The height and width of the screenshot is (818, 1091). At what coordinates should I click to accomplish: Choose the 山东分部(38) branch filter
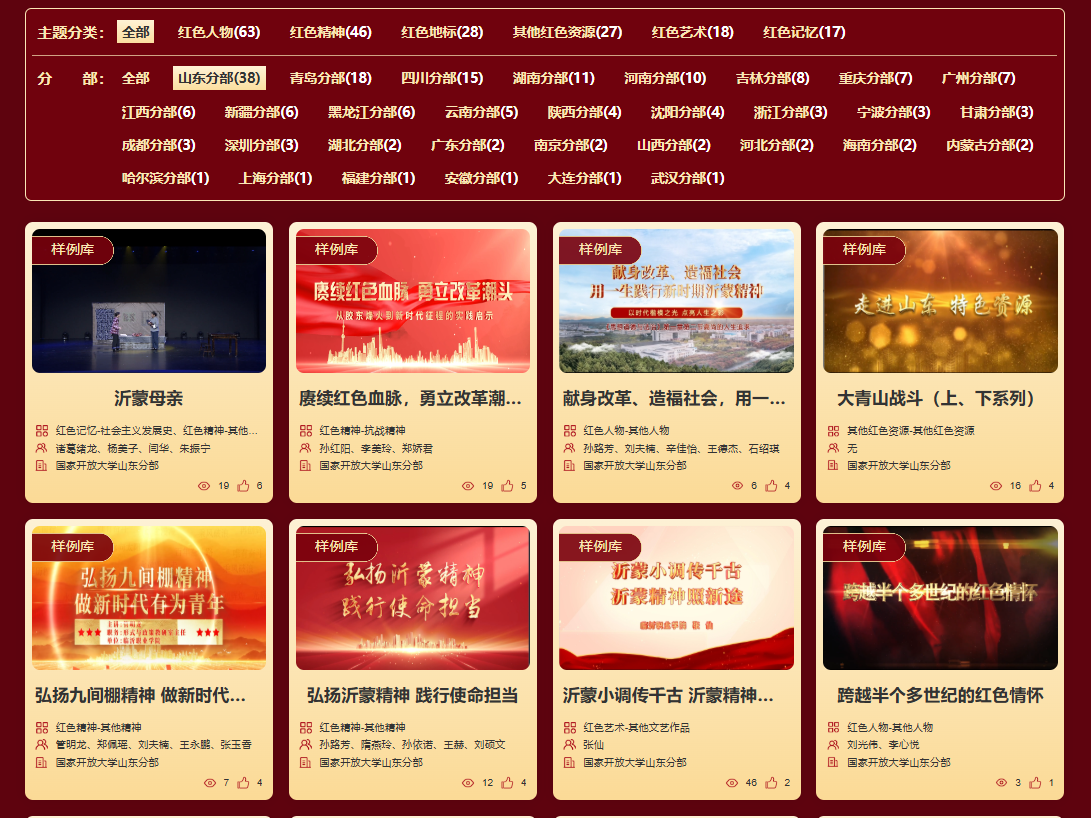[219, 78]
